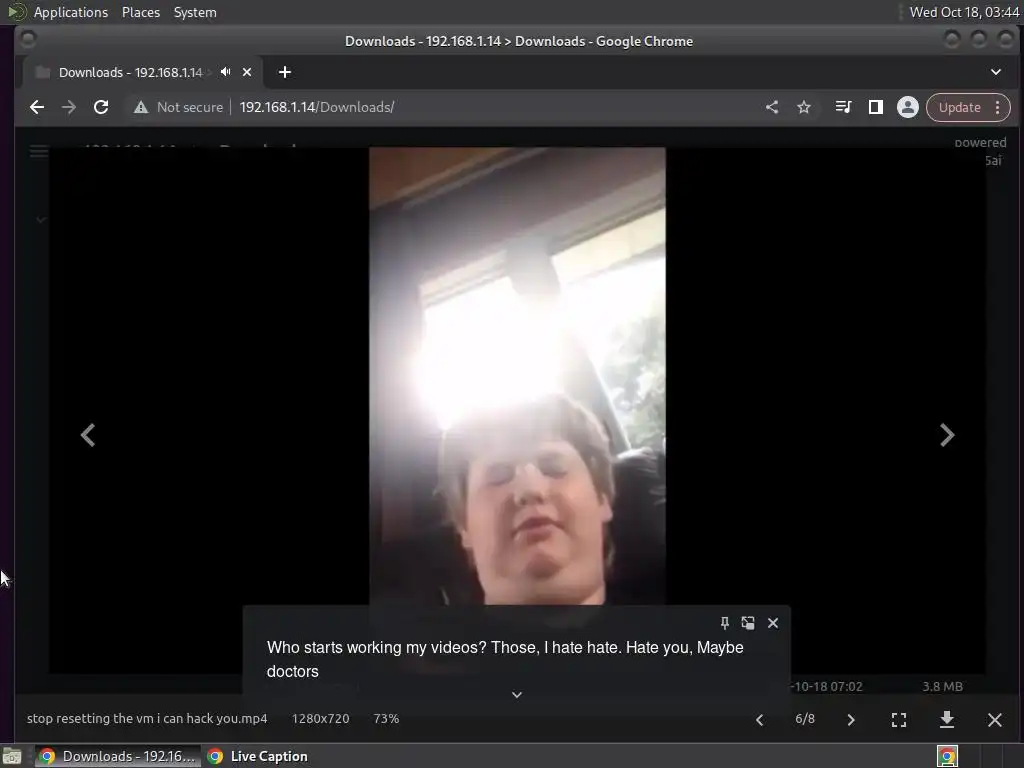Open the Chrome three-dot menu
Viewport: 1024px width, 768px height.
(997, 107)
